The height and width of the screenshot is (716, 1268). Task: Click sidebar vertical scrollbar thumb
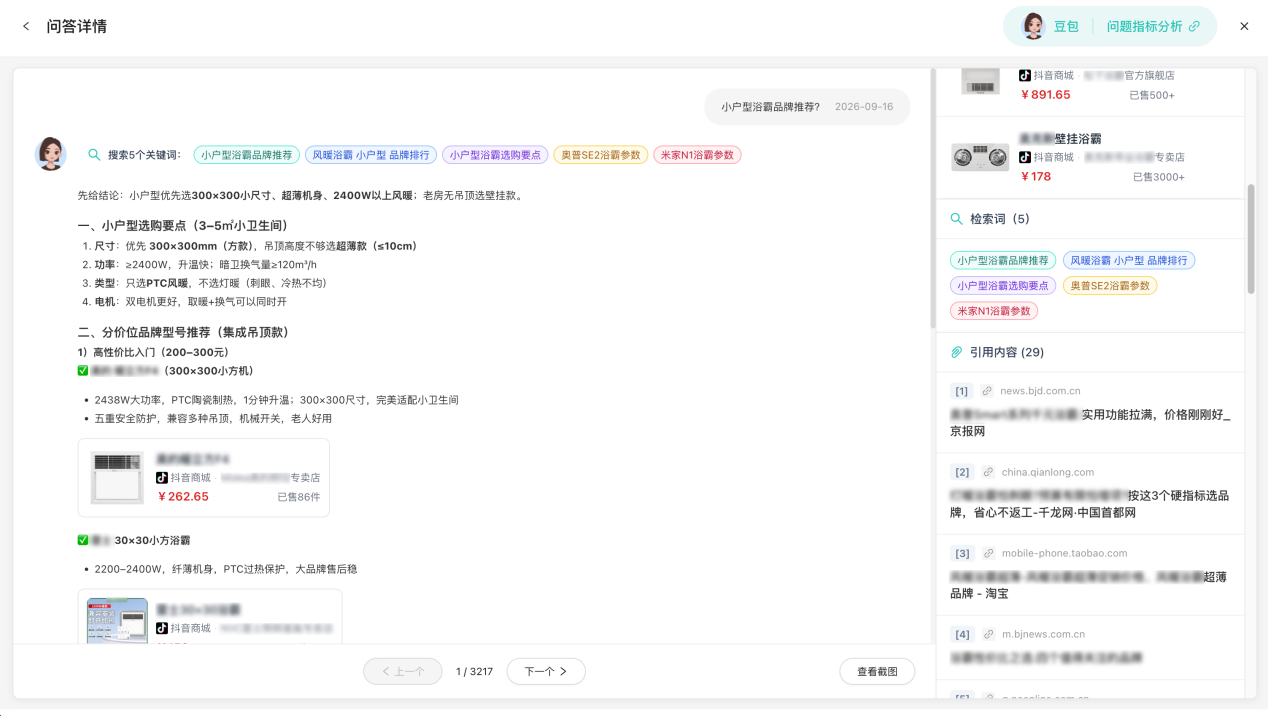pyautogui.click(x=1250, y=238)
